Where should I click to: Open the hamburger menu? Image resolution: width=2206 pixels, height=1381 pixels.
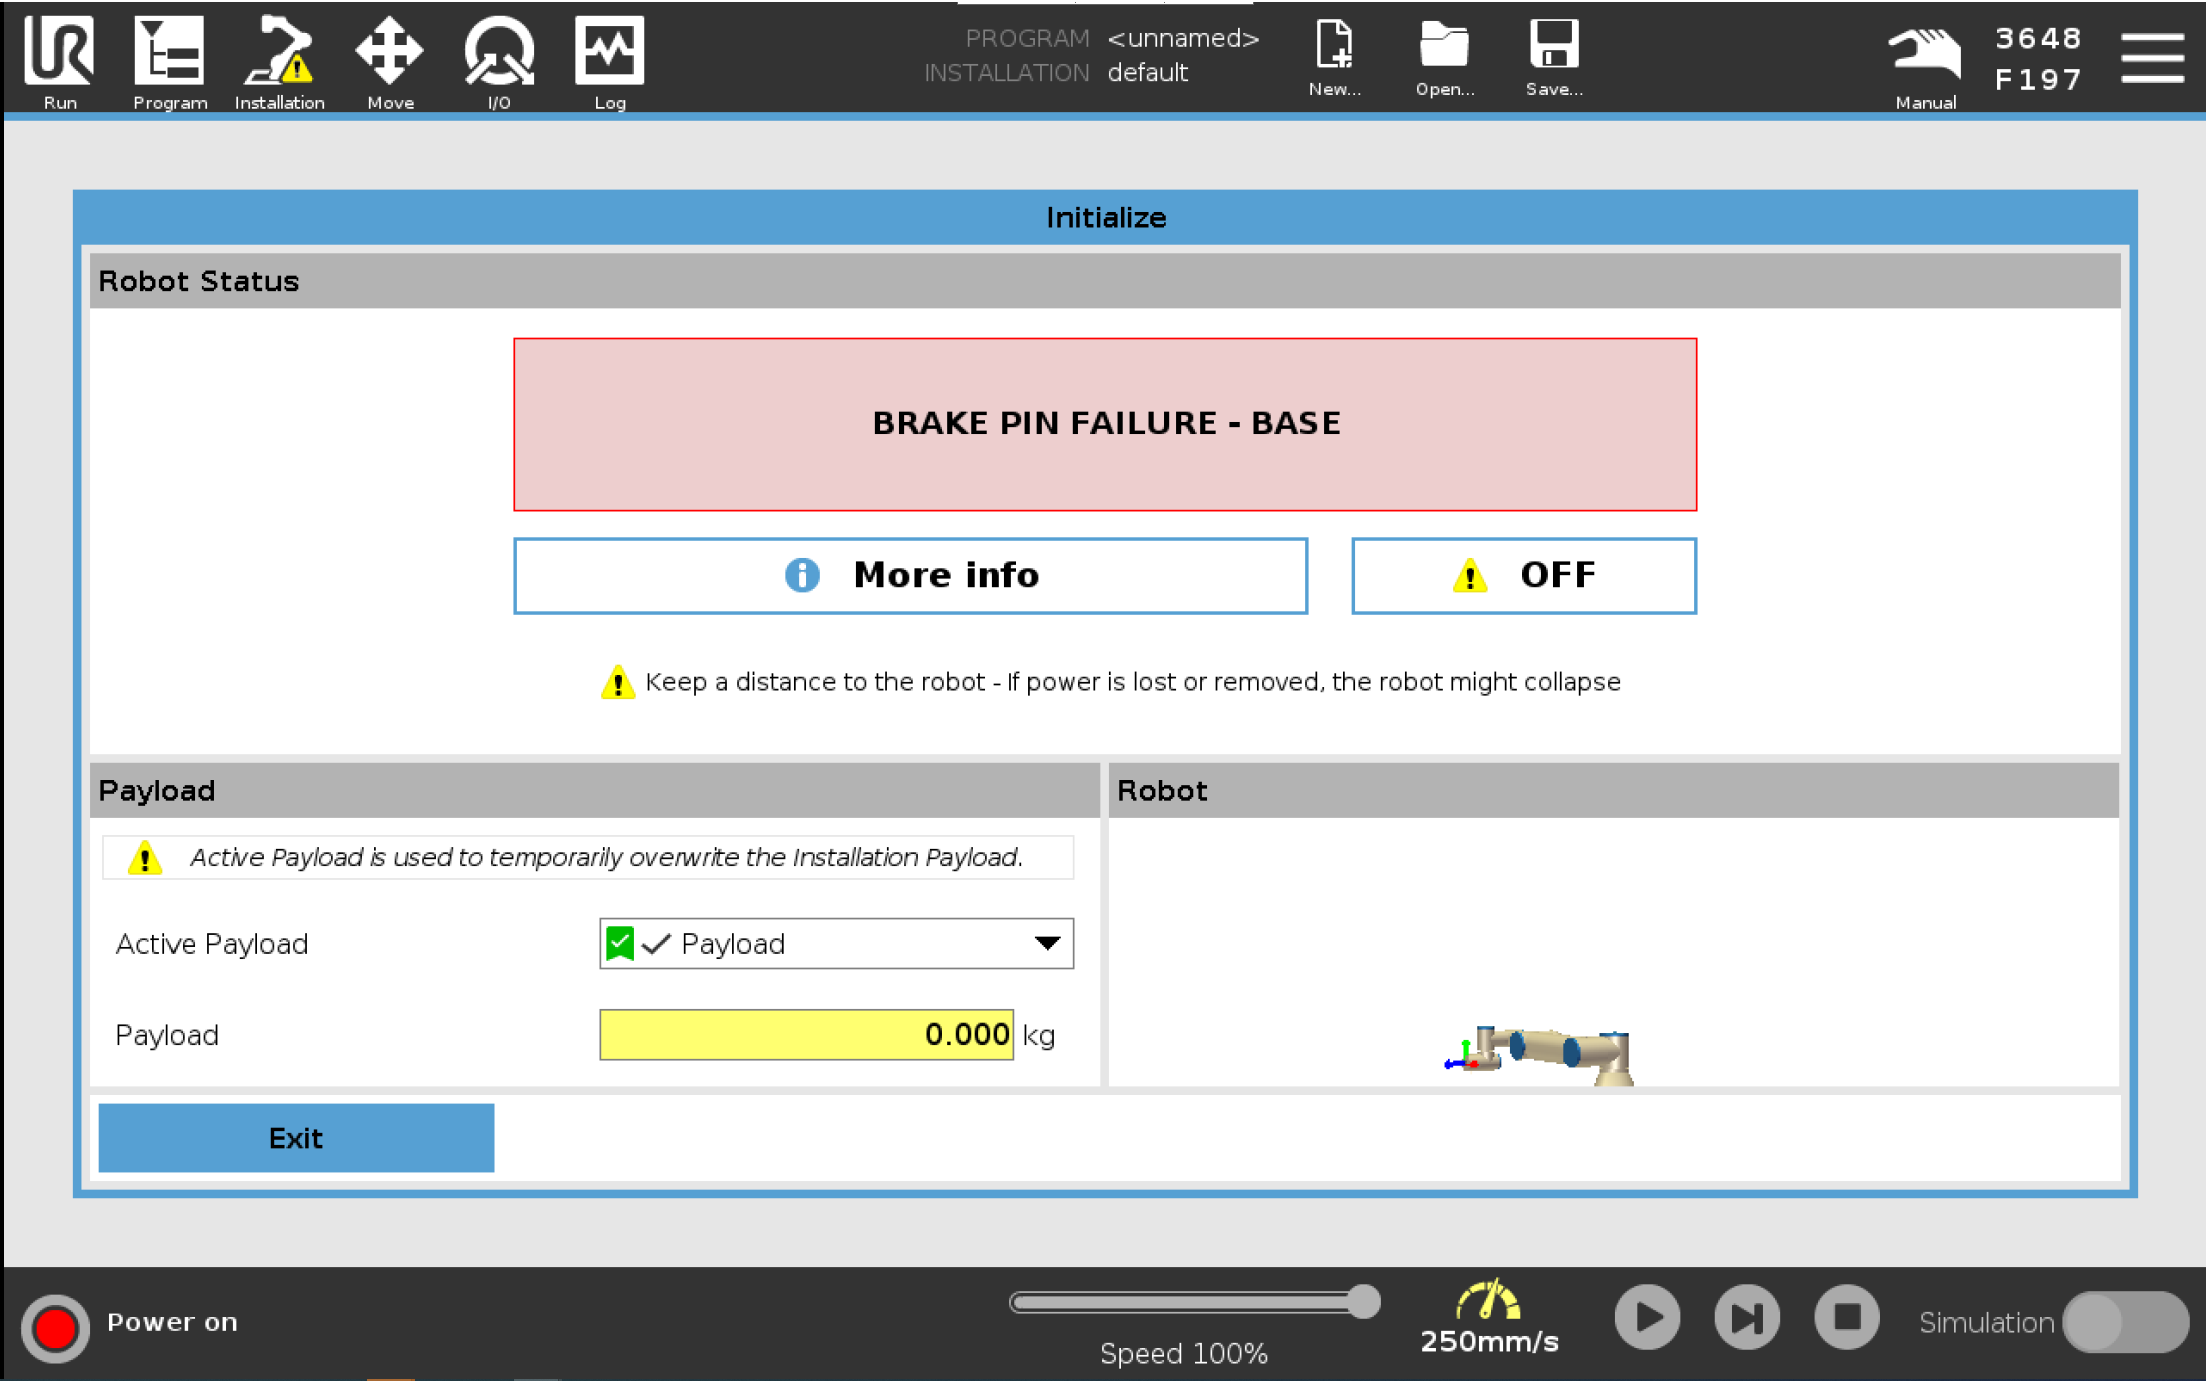tap(2152, 58)
